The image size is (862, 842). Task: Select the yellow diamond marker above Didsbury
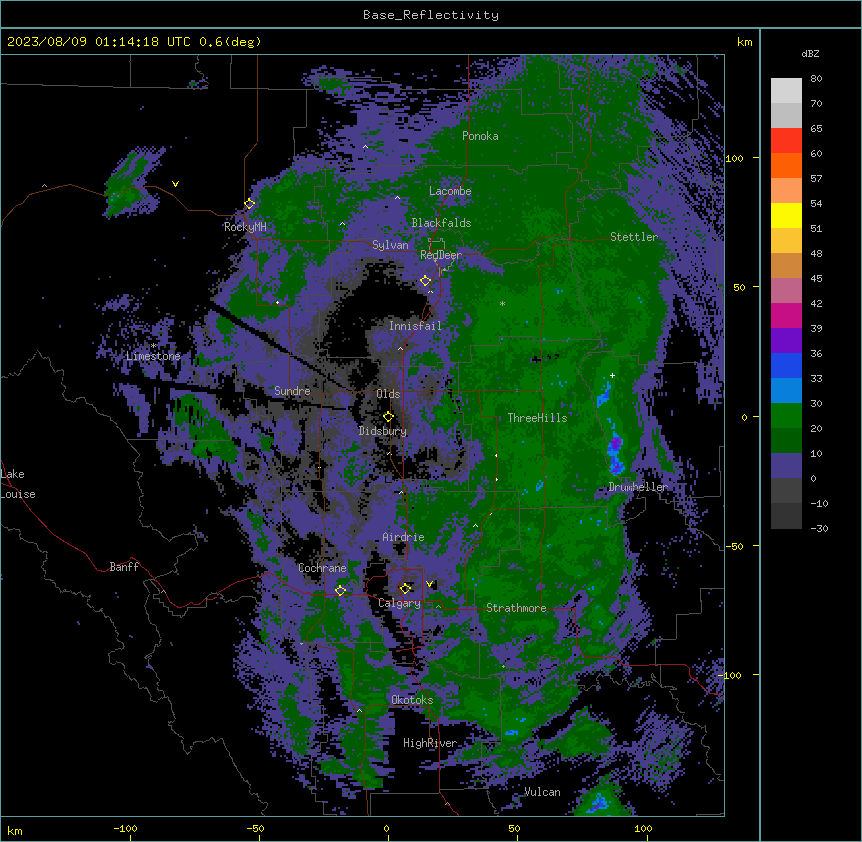coord(388,416)
